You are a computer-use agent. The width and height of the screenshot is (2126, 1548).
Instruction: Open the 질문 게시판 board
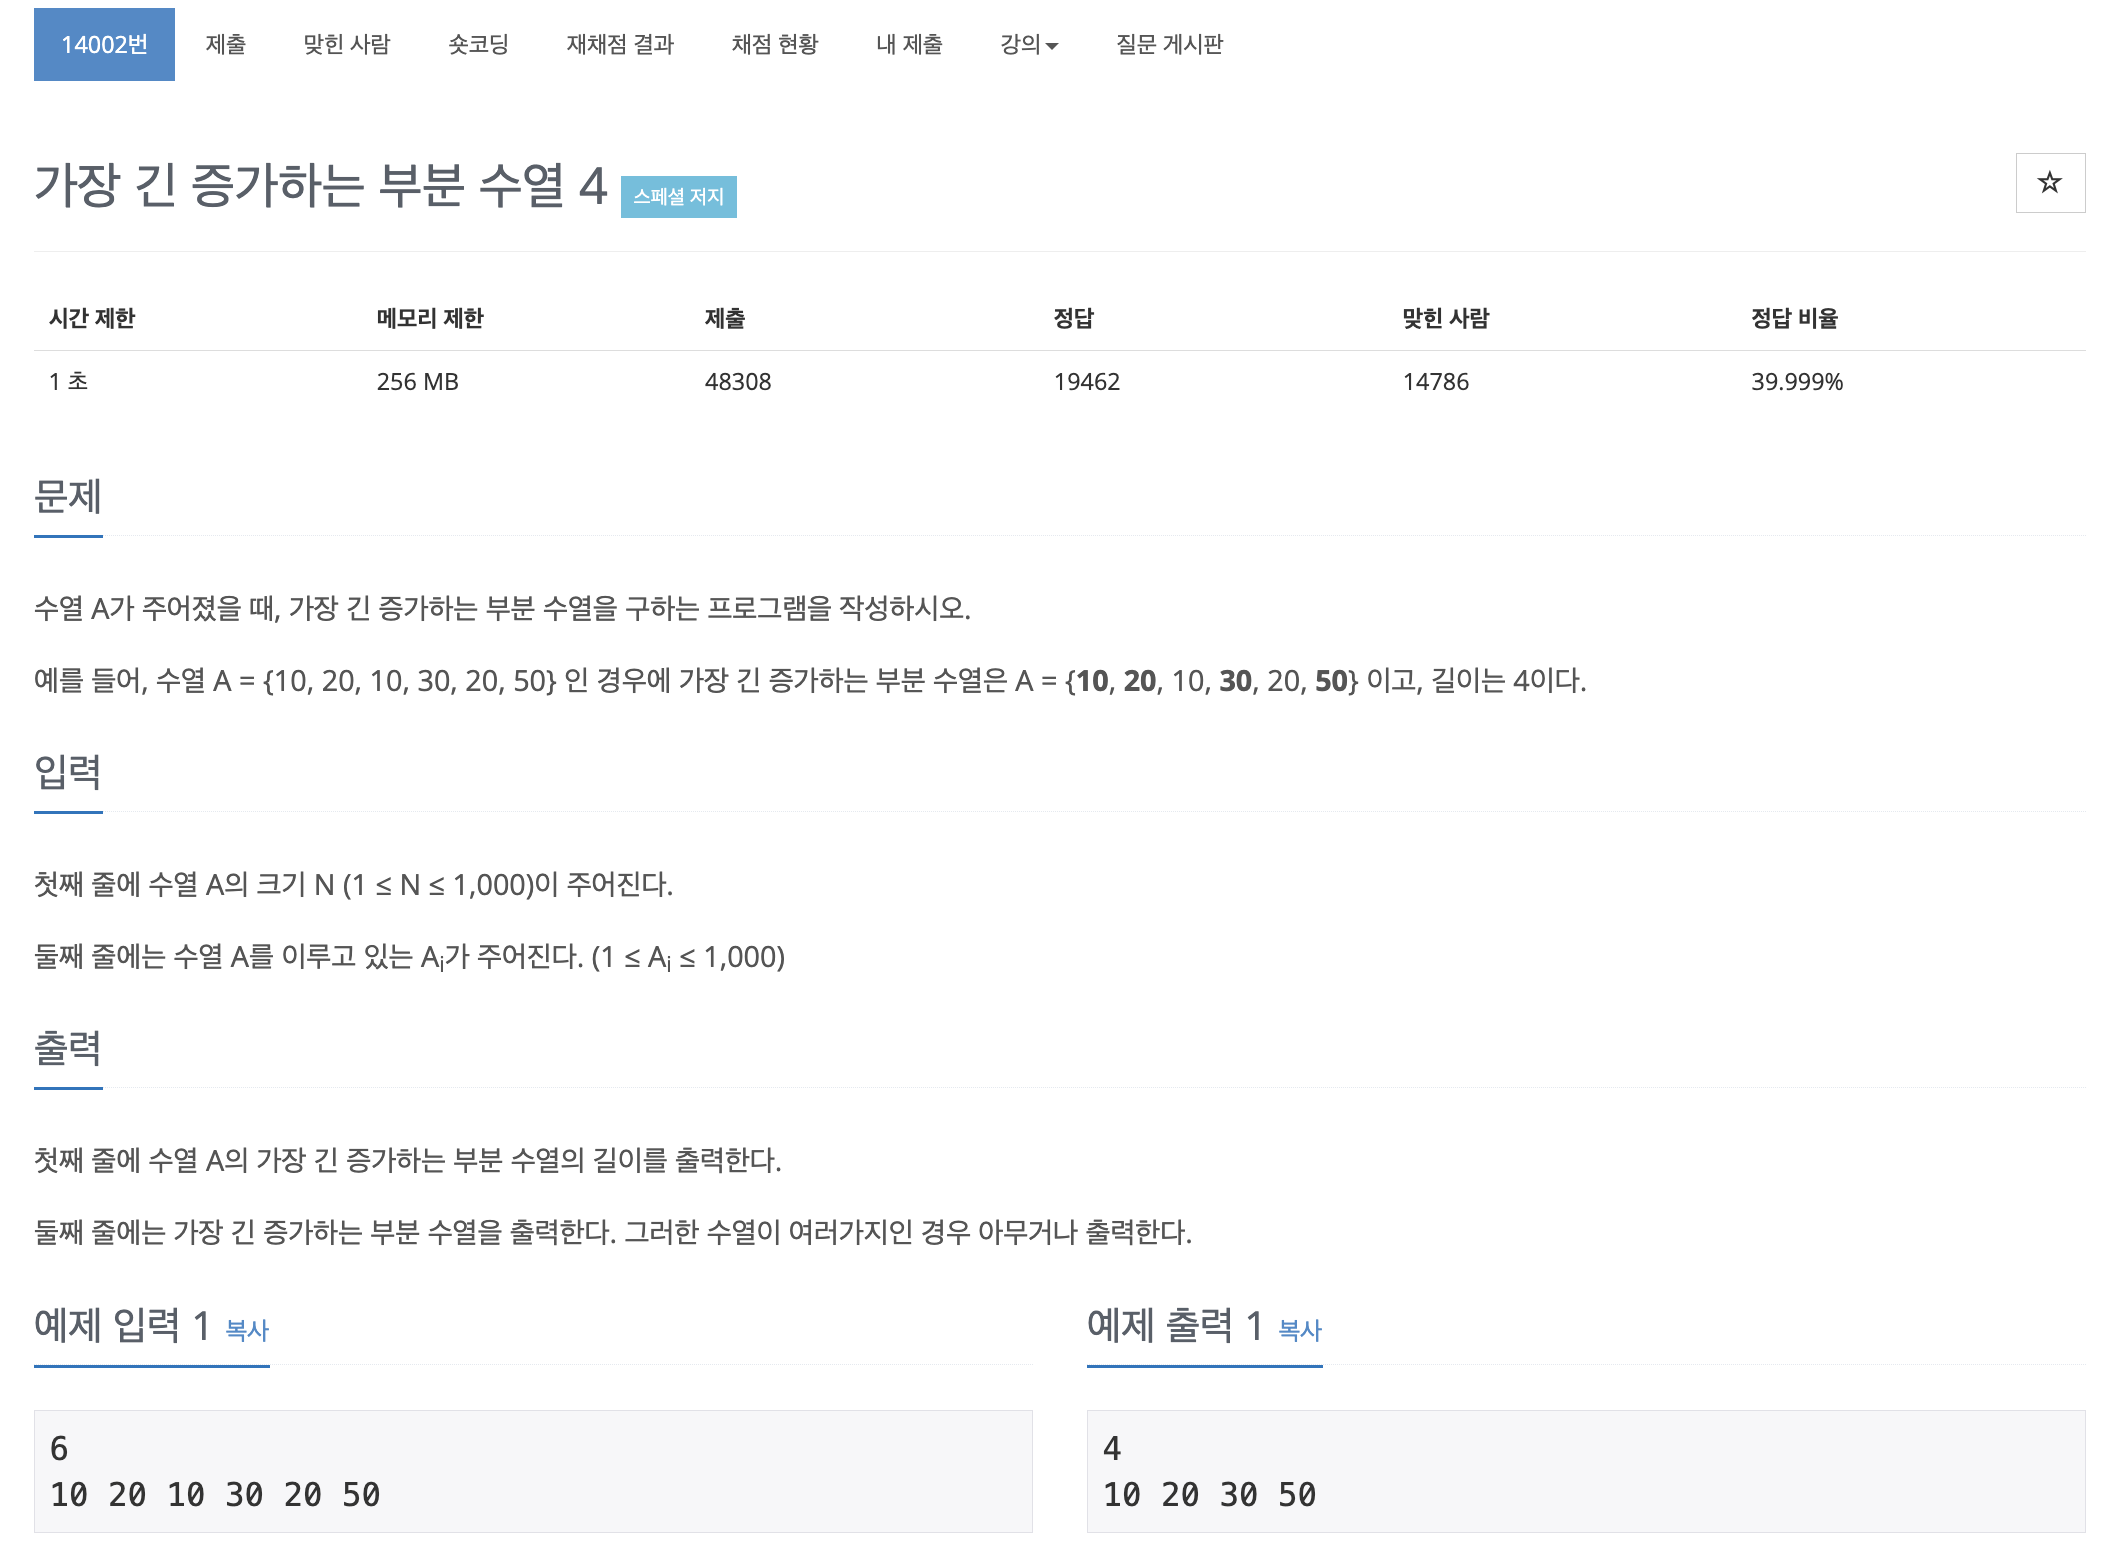point(1170,44)
